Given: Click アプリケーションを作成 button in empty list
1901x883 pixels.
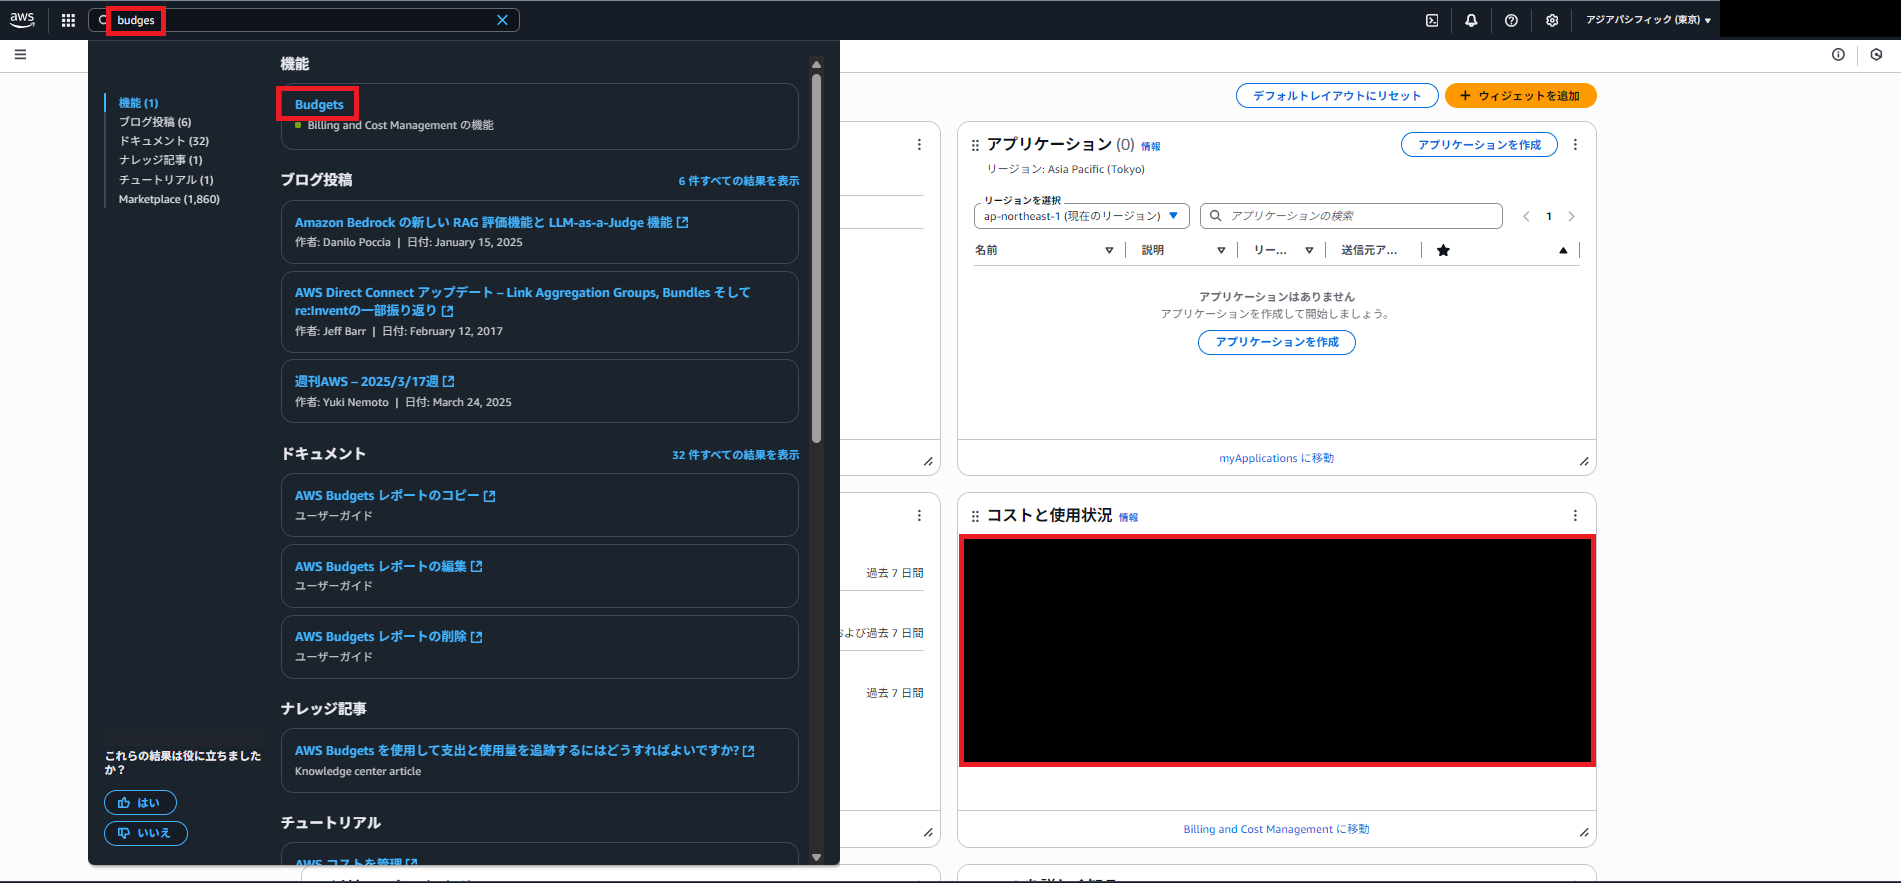Looking at the screenshot, I should coord(1276,342).
